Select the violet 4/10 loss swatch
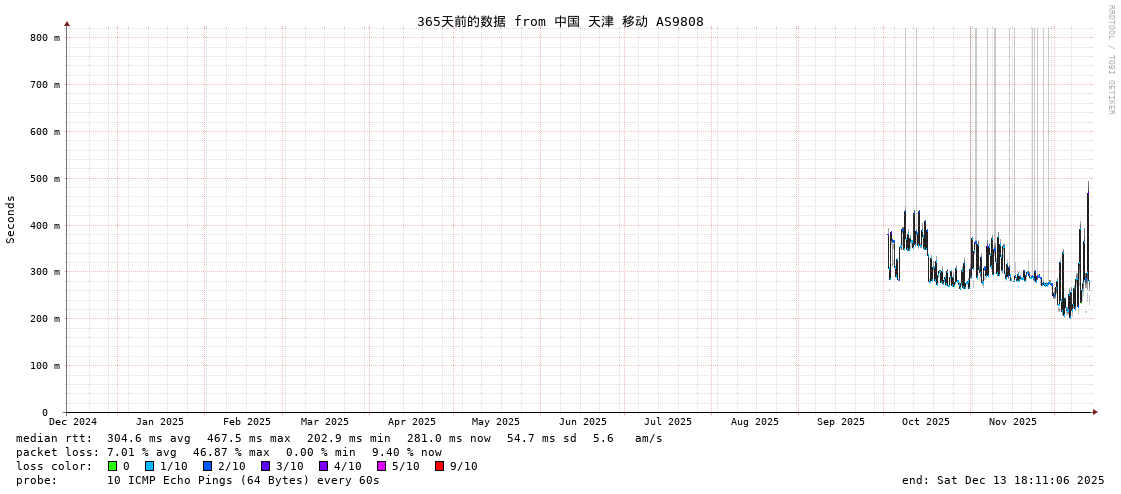This screenshot has height=494, width=1121. click(323, 466)
